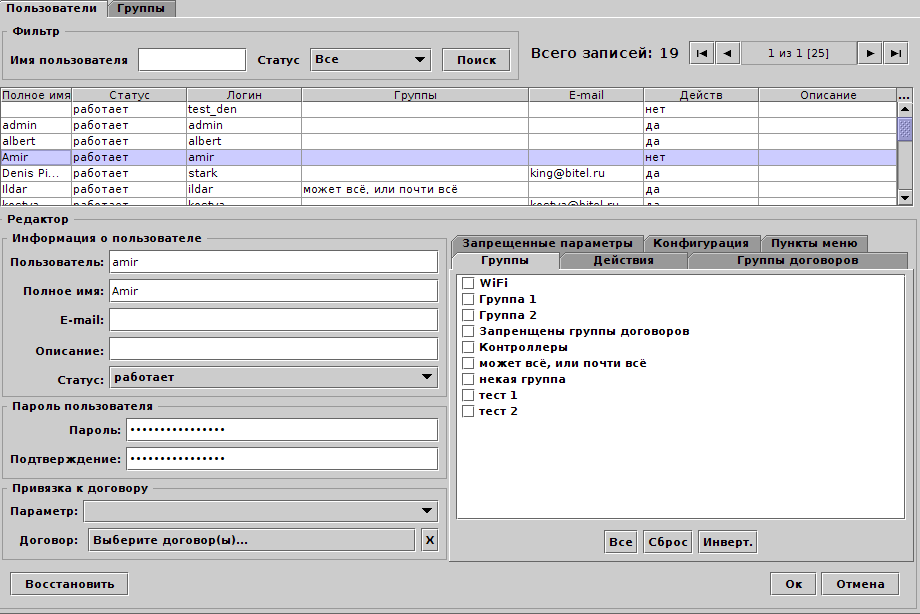The image size is (920, 614).
Task: Go to the previous page of records
Action: pyautogui.click(x=727, y=53)
